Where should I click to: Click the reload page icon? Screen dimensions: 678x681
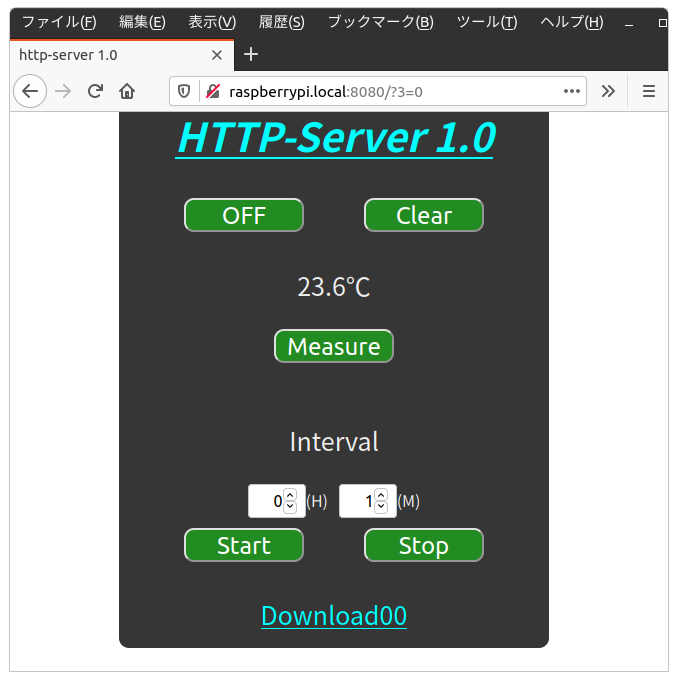(95, 91)
